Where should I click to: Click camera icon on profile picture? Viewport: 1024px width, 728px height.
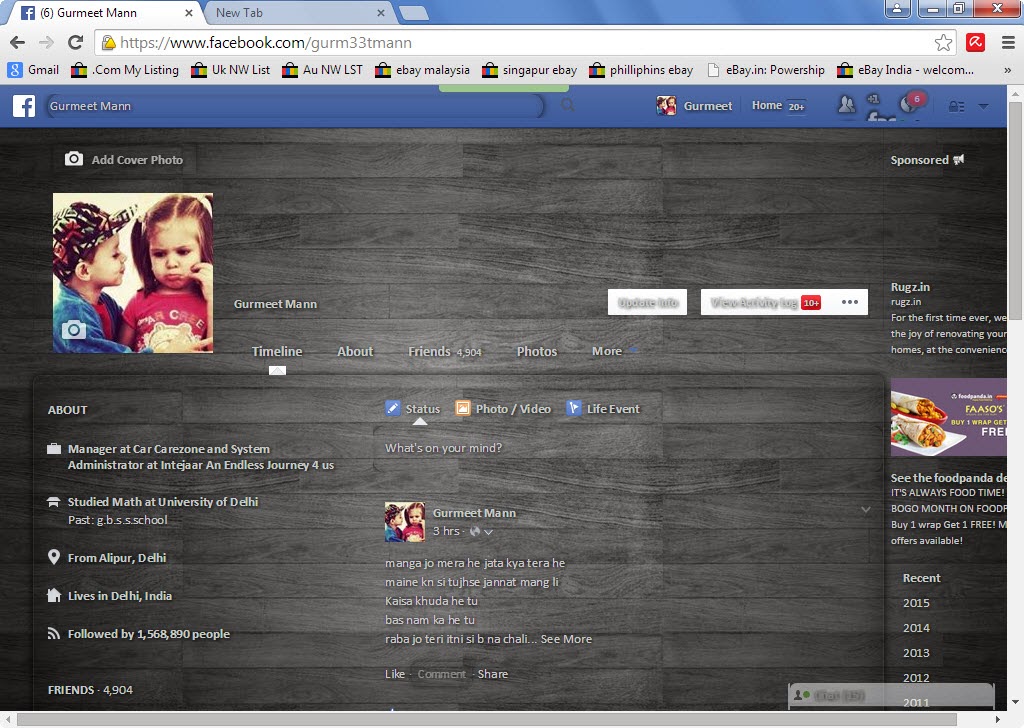(x=73, y=330)
